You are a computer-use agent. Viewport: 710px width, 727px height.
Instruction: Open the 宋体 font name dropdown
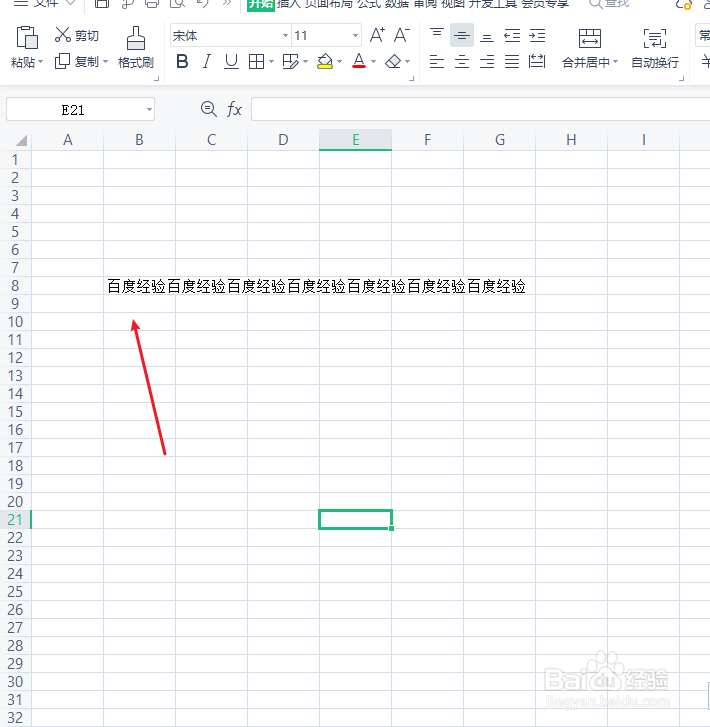tap(285, 35)
